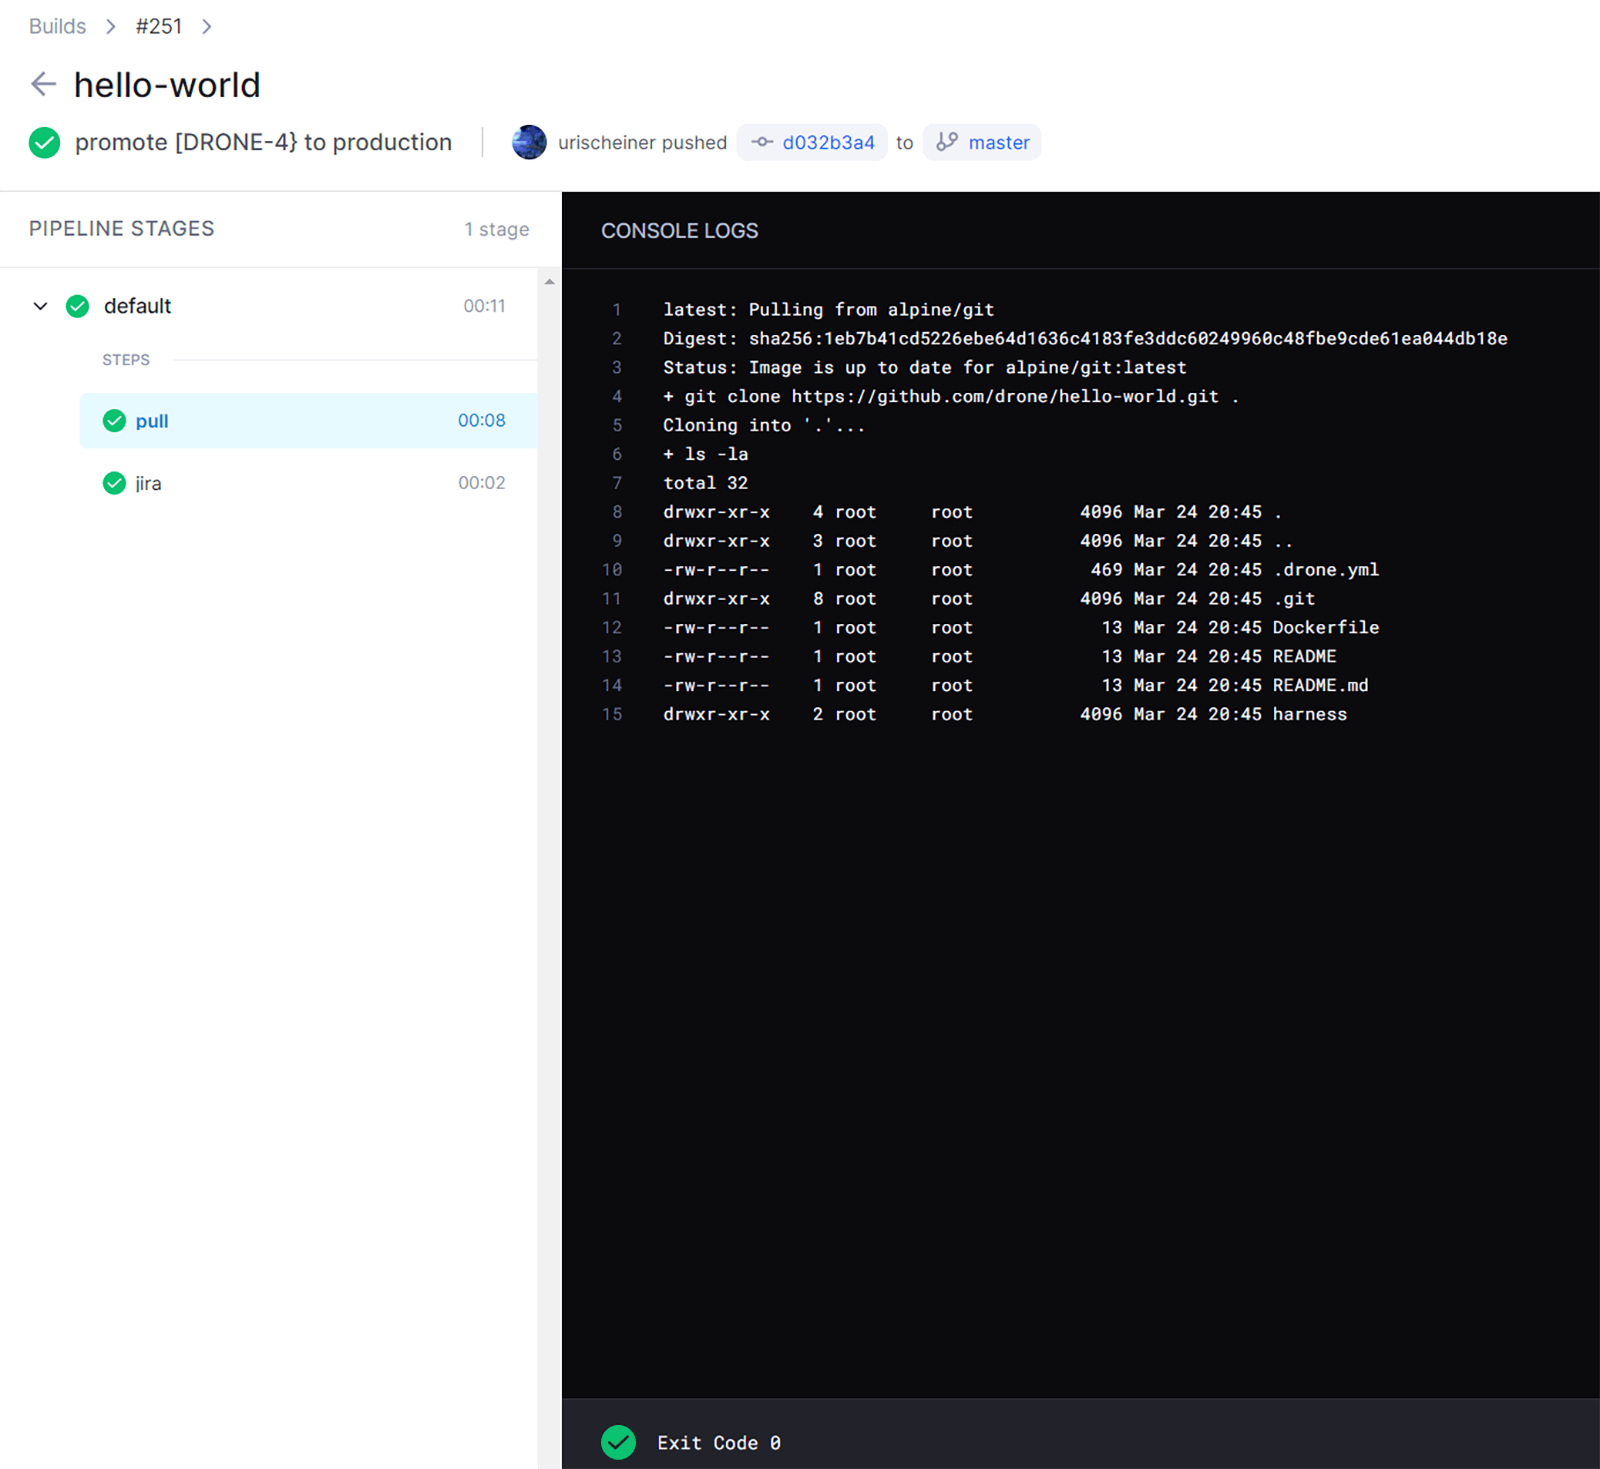Click the green check on the pull step
The image size is (1600, 1469).
114,421
